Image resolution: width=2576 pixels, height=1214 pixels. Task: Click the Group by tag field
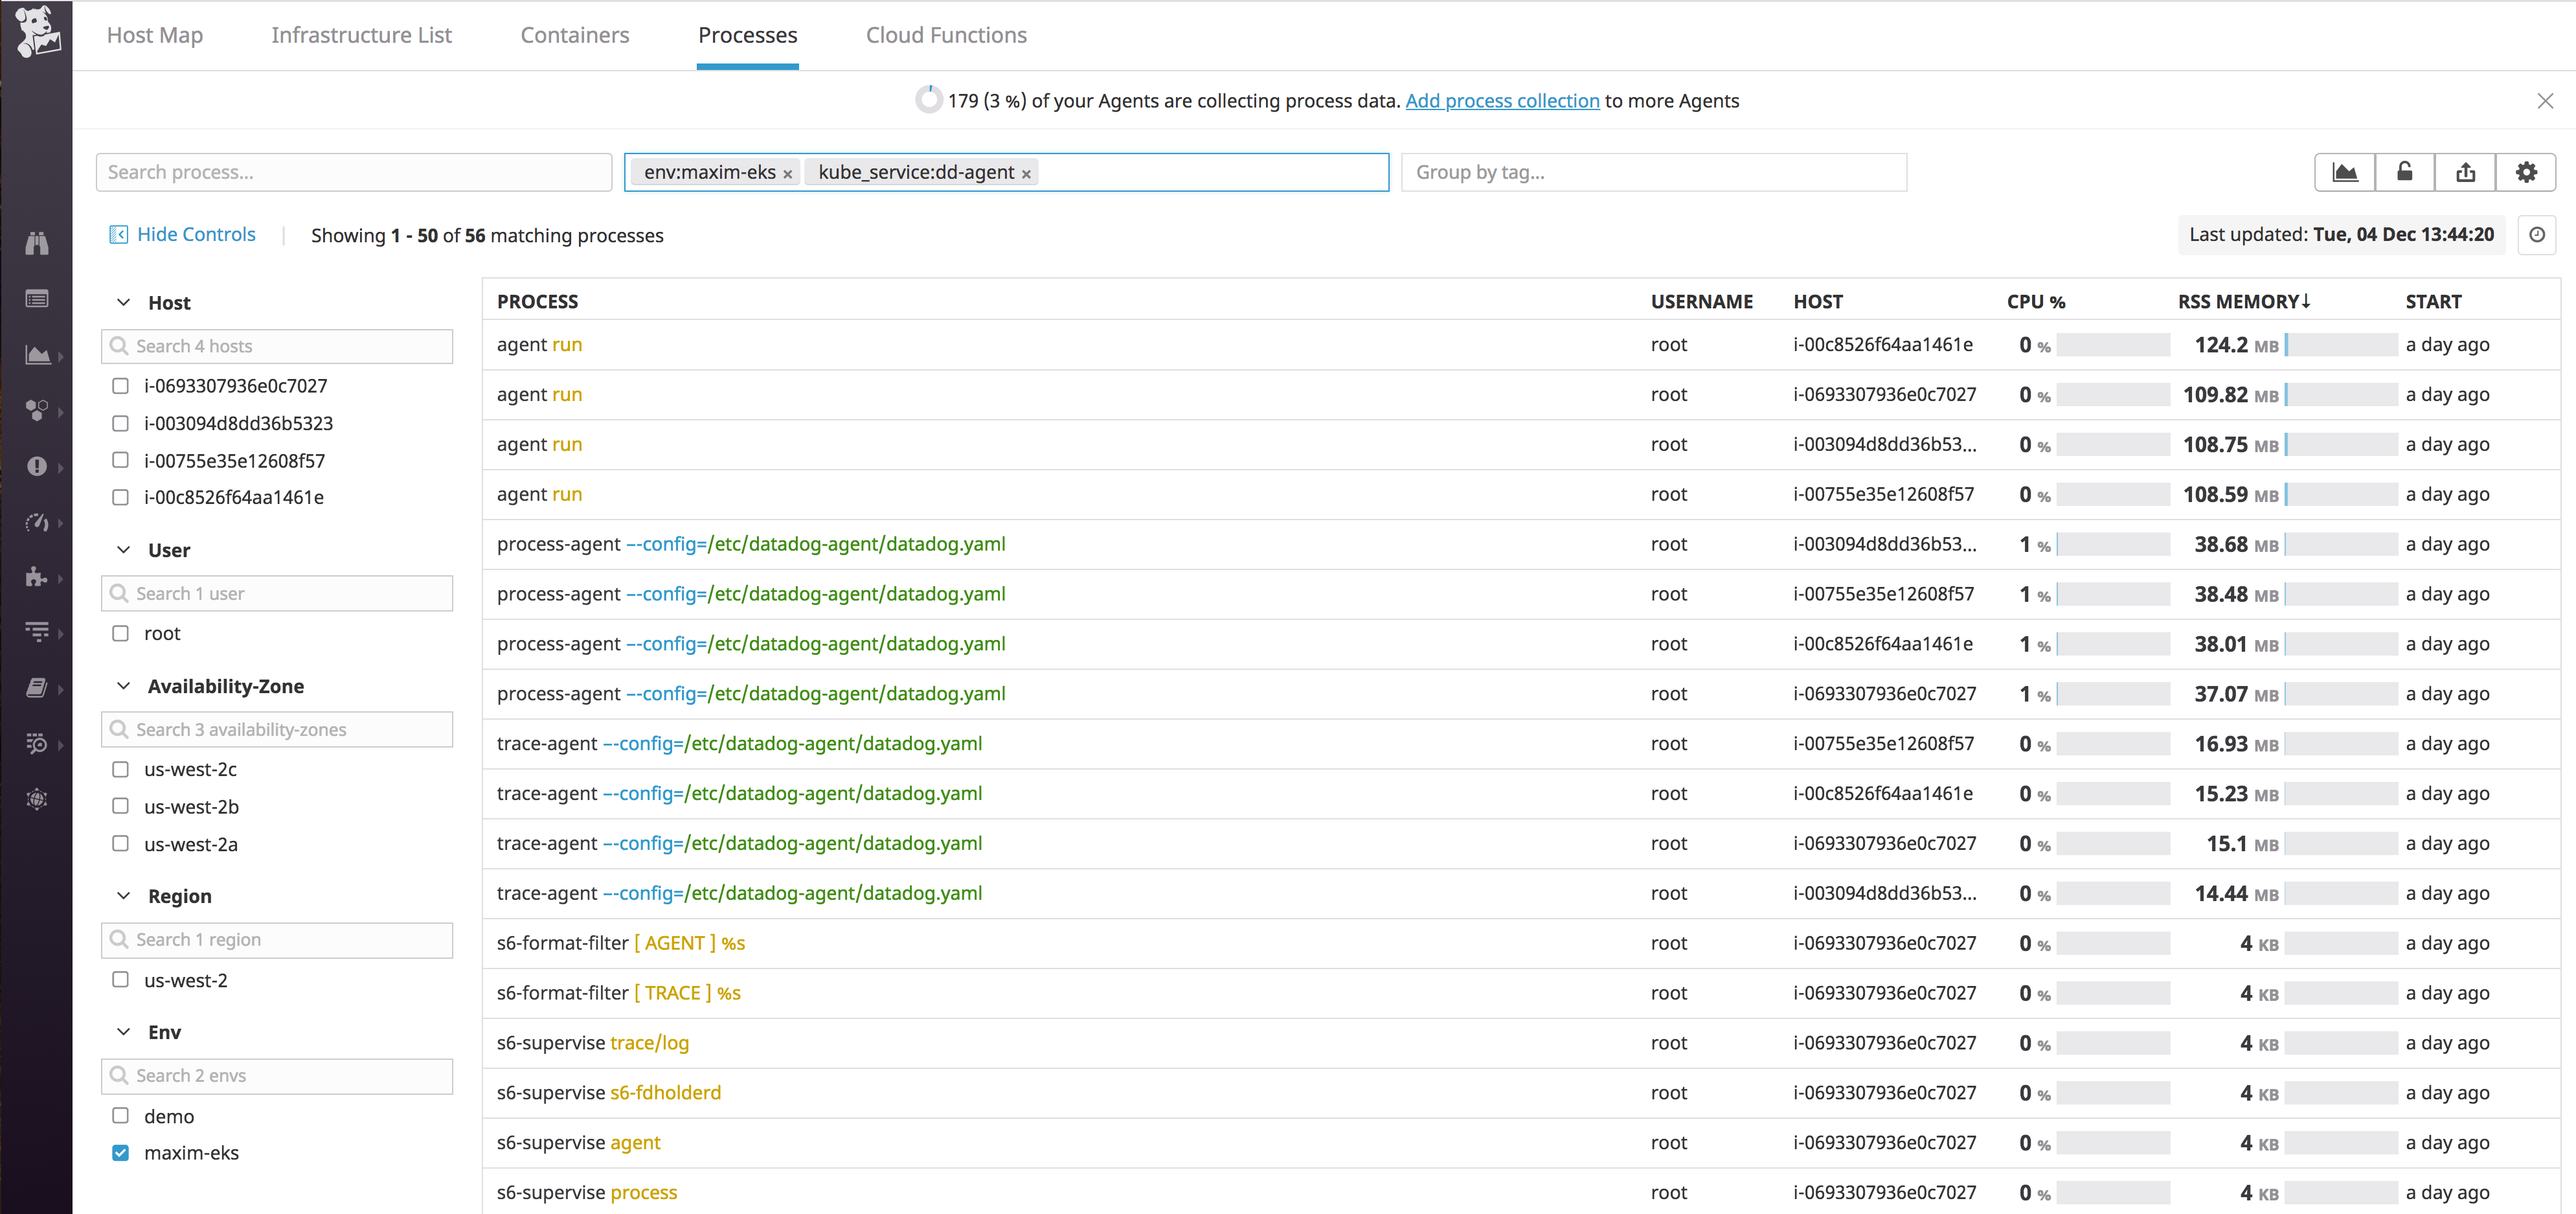click(x=1650, y=171)
